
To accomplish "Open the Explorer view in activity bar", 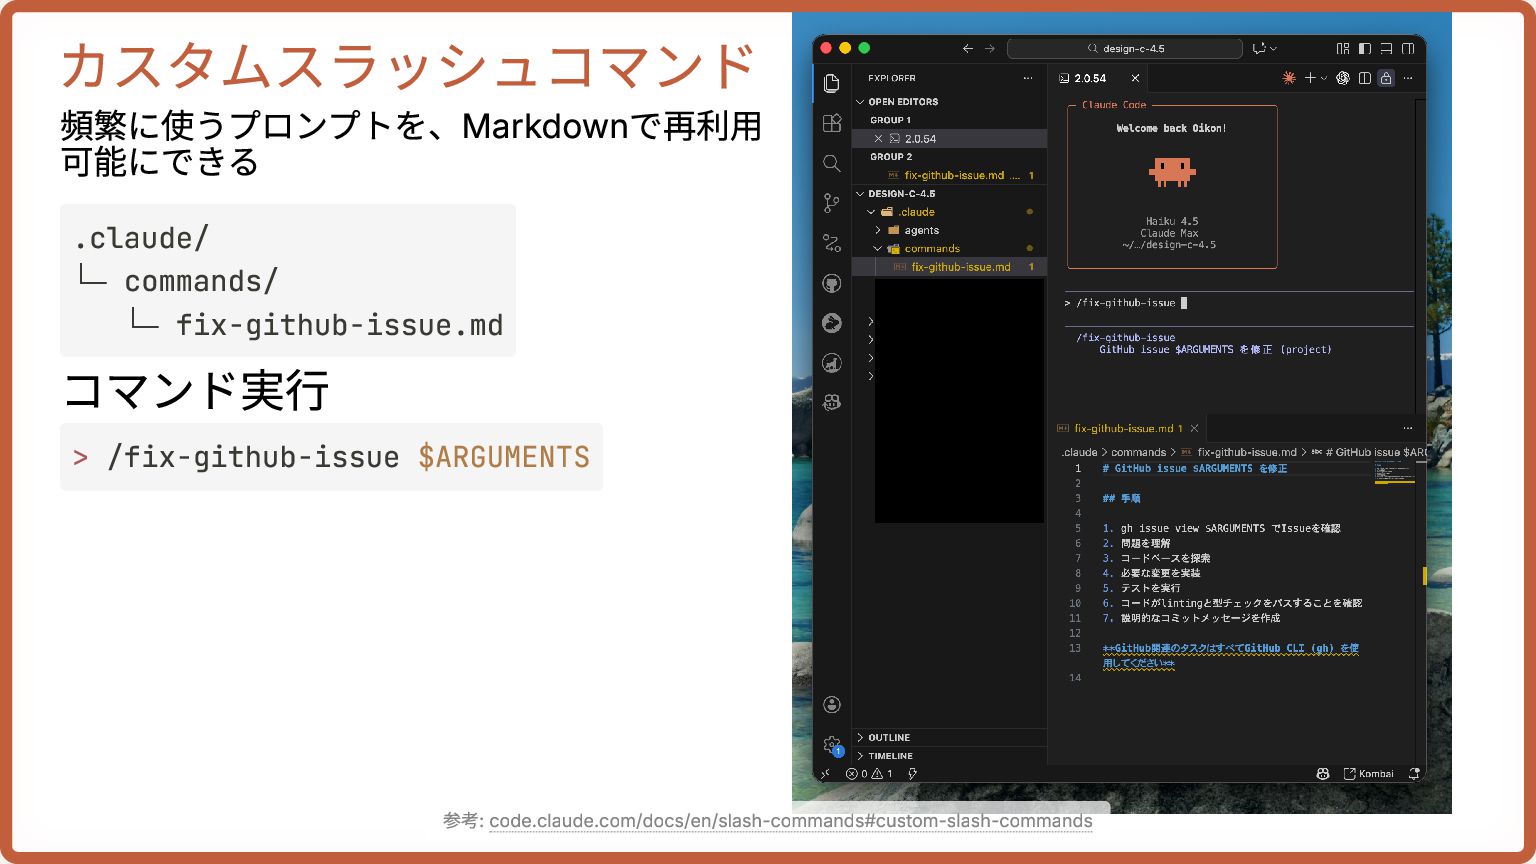I will (831, 83).
